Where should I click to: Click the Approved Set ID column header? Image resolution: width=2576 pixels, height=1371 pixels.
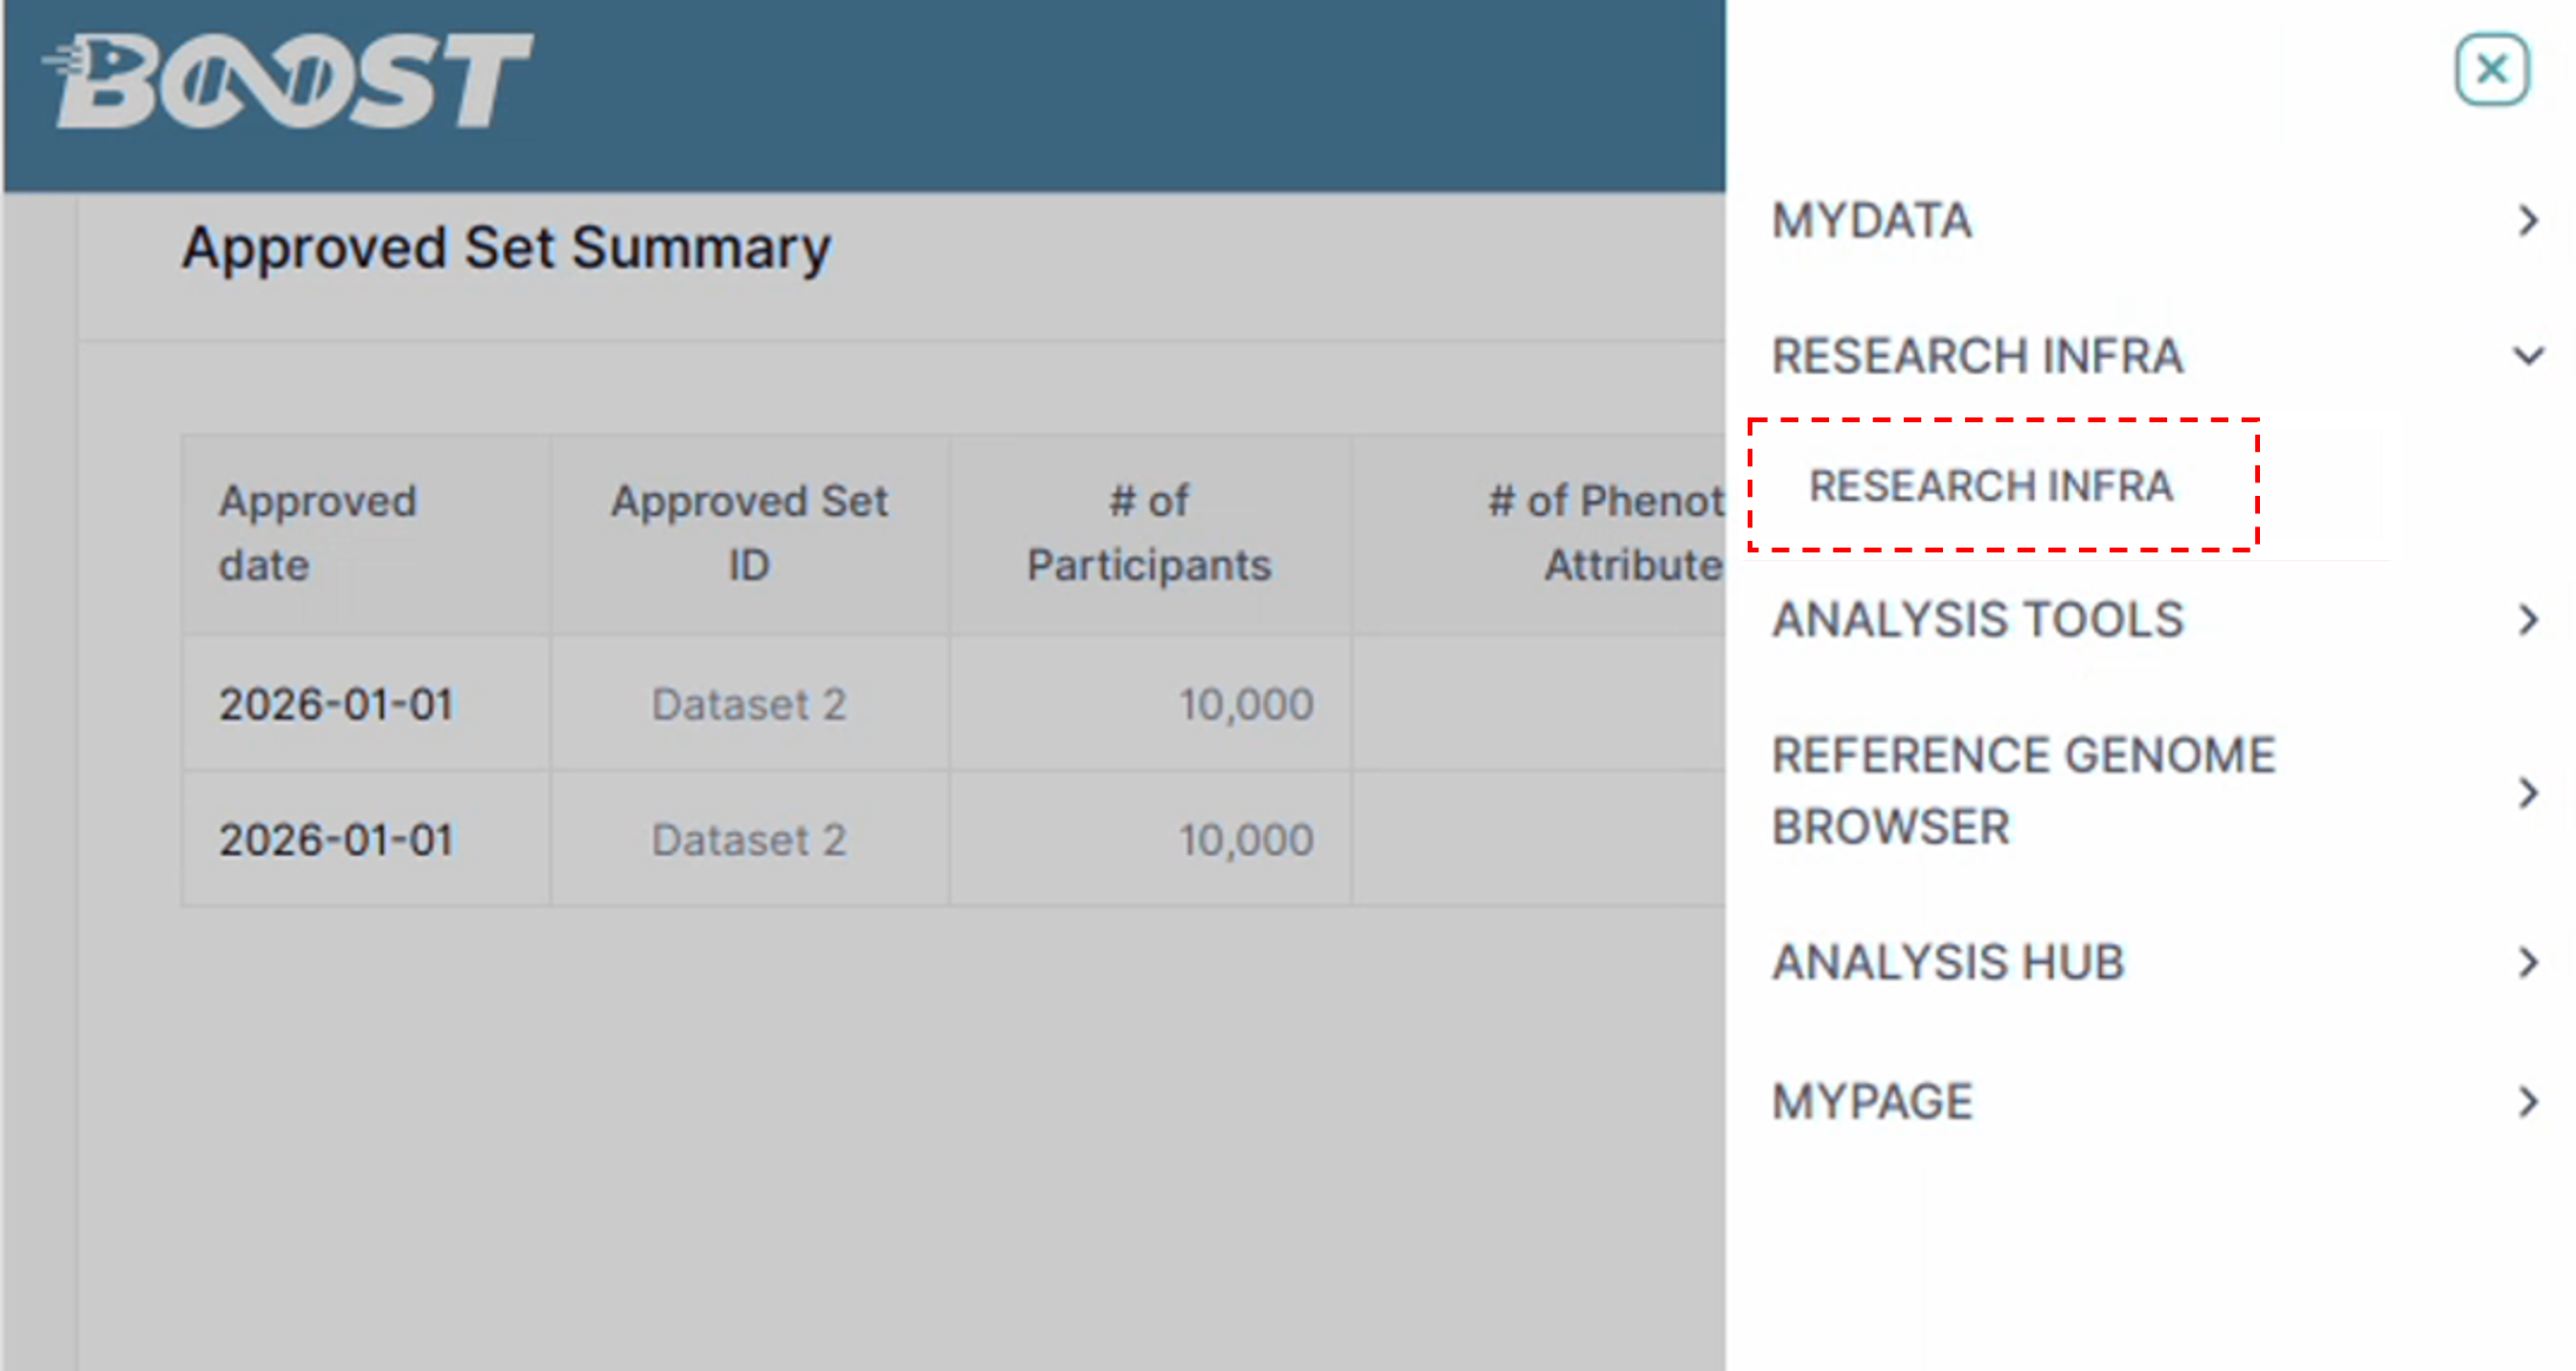pyautogui.click(x=749, y=533)
